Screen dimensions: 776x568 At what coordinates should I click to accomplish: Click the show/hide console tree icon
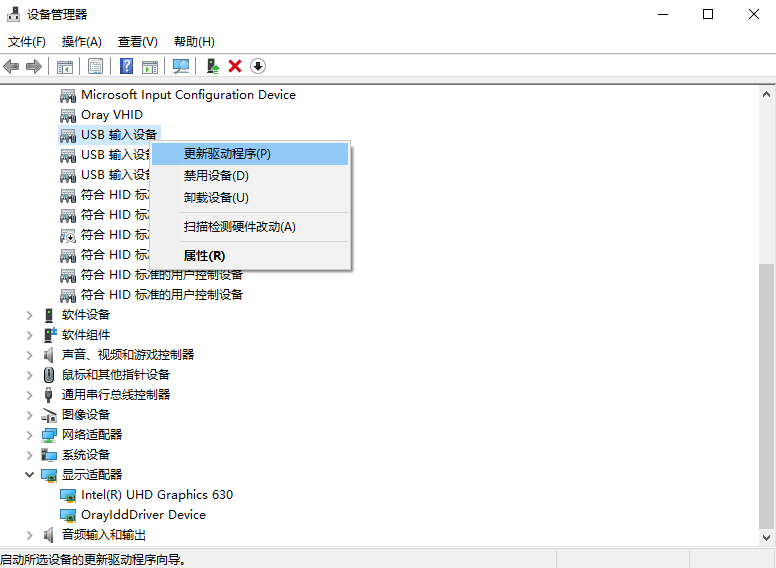(64, 66)
